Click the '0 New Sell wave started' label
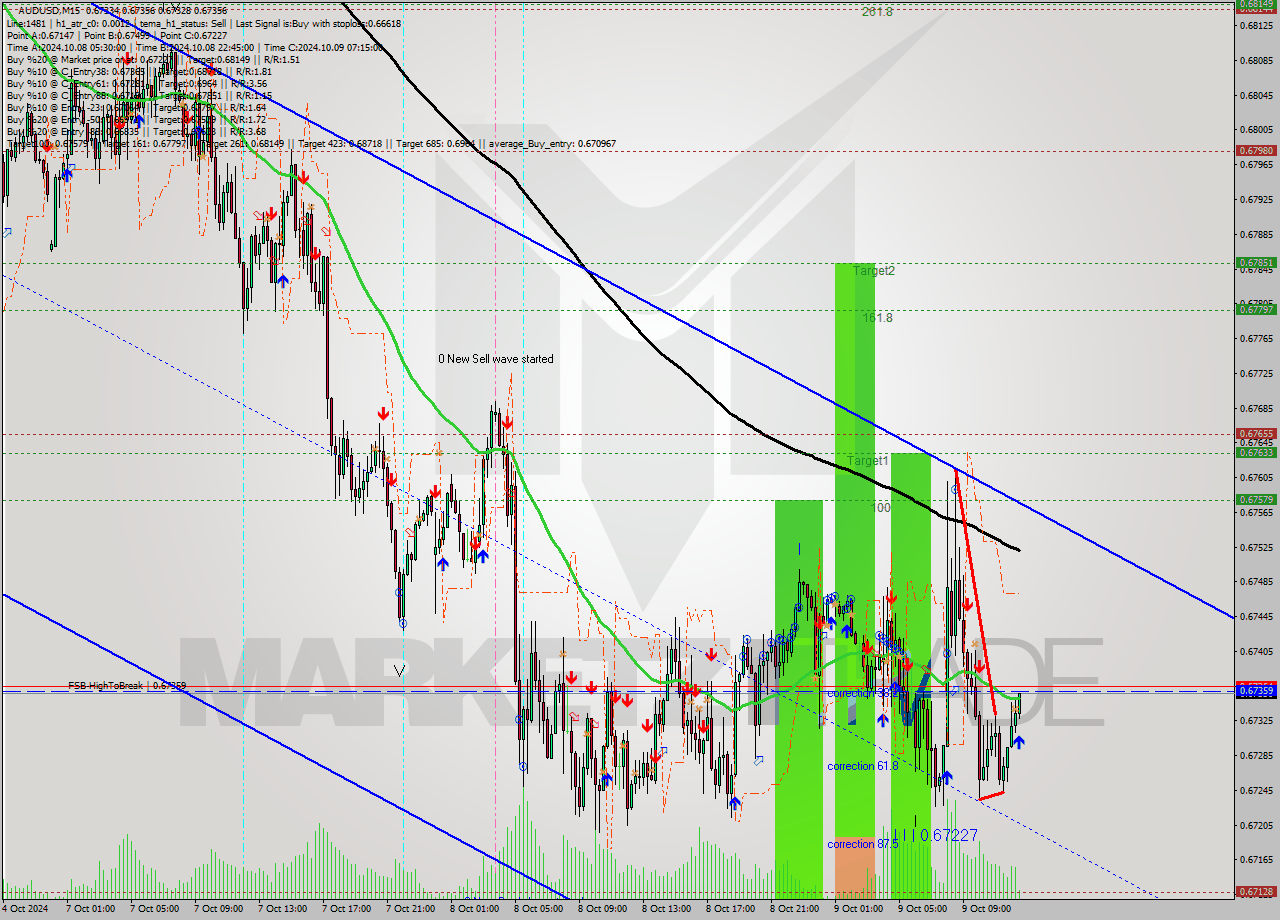 pos(495,359)
